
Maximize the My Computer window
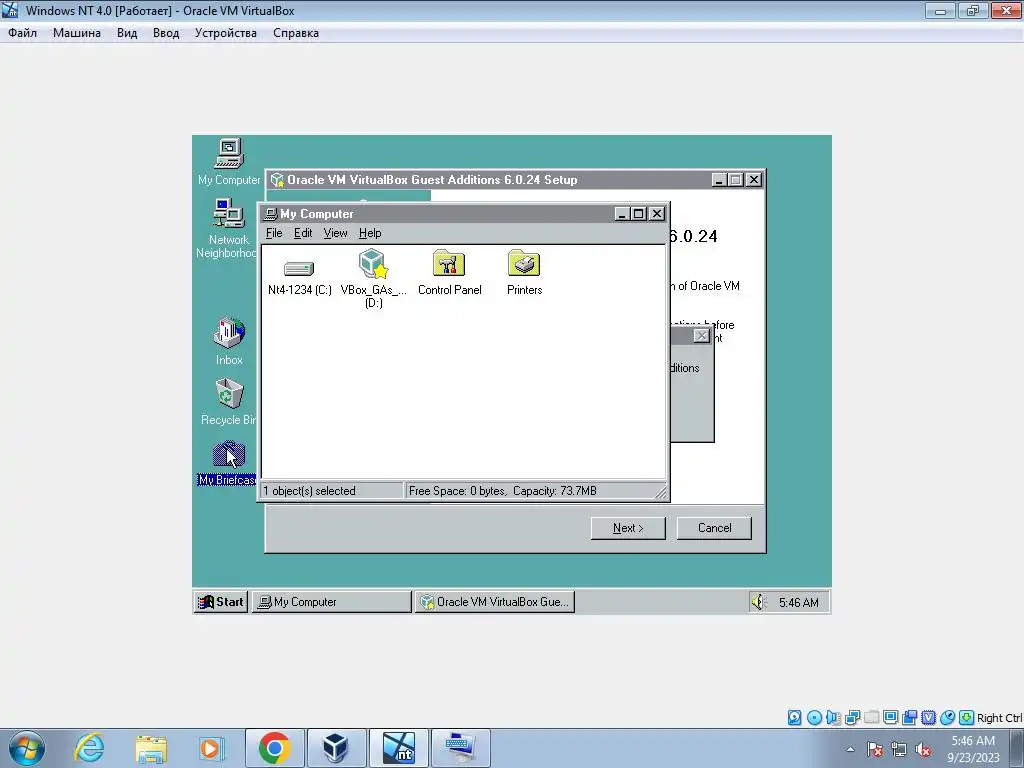(x=639, y=214)
